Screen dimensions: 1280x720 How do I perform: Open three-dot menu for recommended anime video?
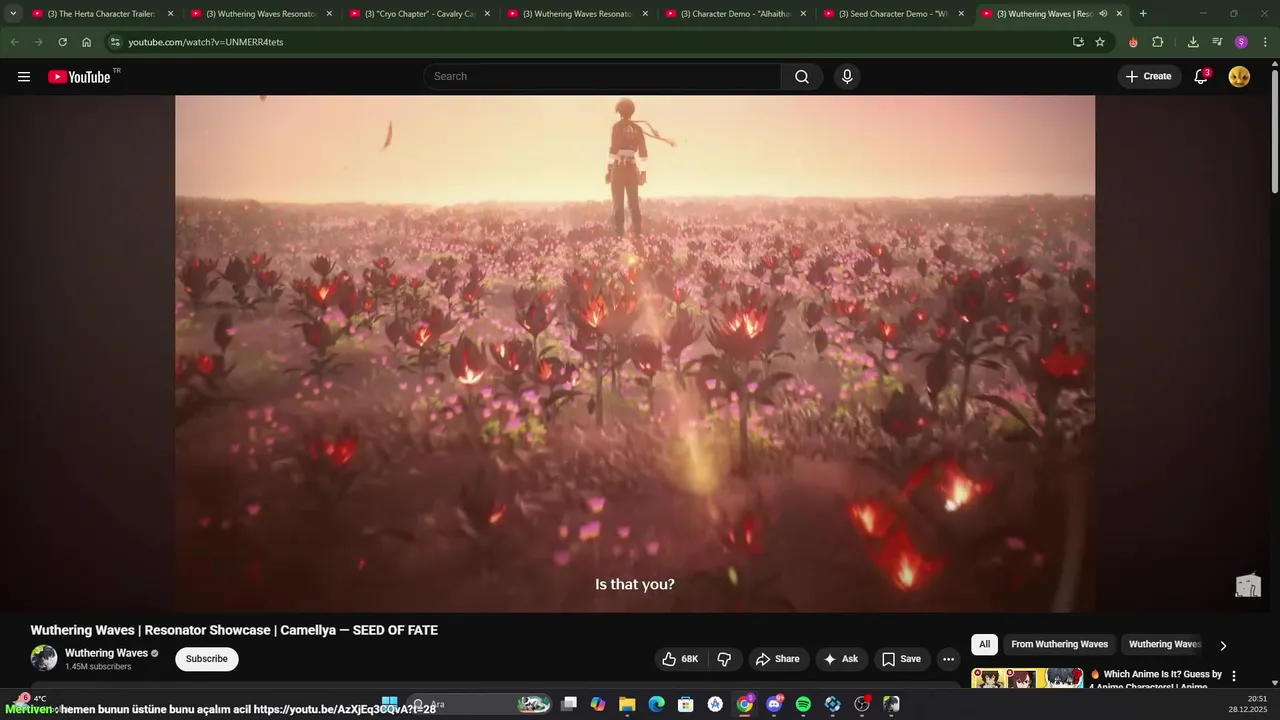[1233, 676]
